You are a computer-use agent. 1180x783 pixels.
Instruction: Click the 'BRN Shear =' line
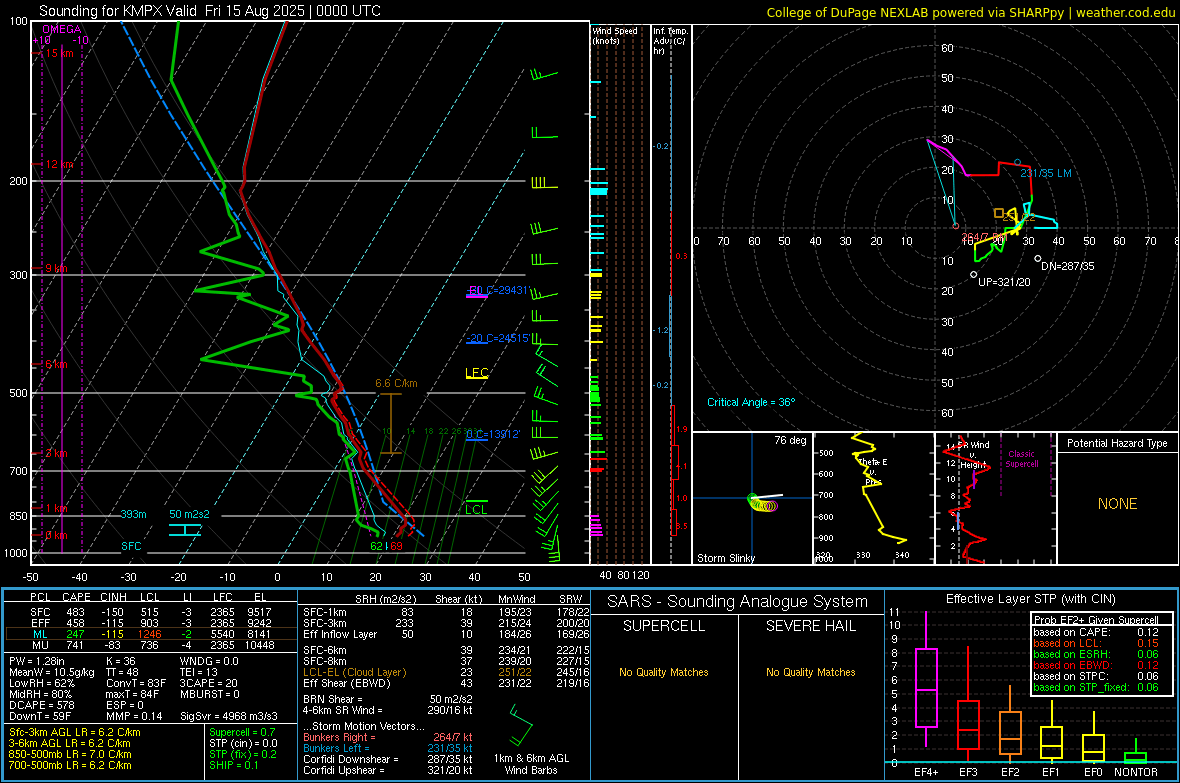point(388,699)
